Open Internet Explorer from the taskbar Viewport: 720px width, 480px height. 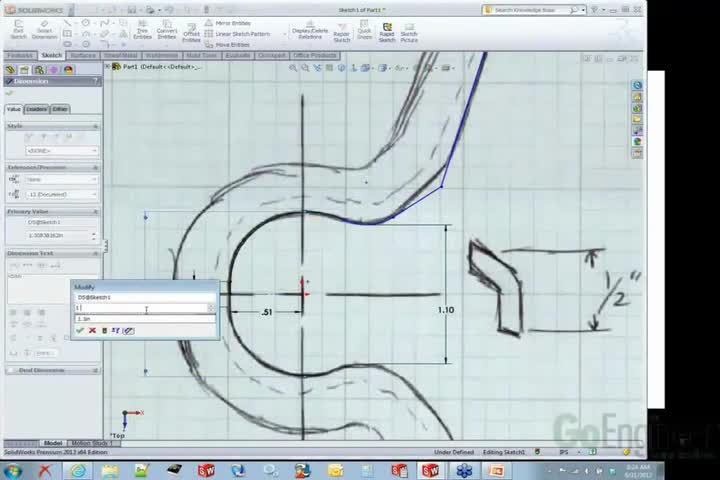point(78,471)
